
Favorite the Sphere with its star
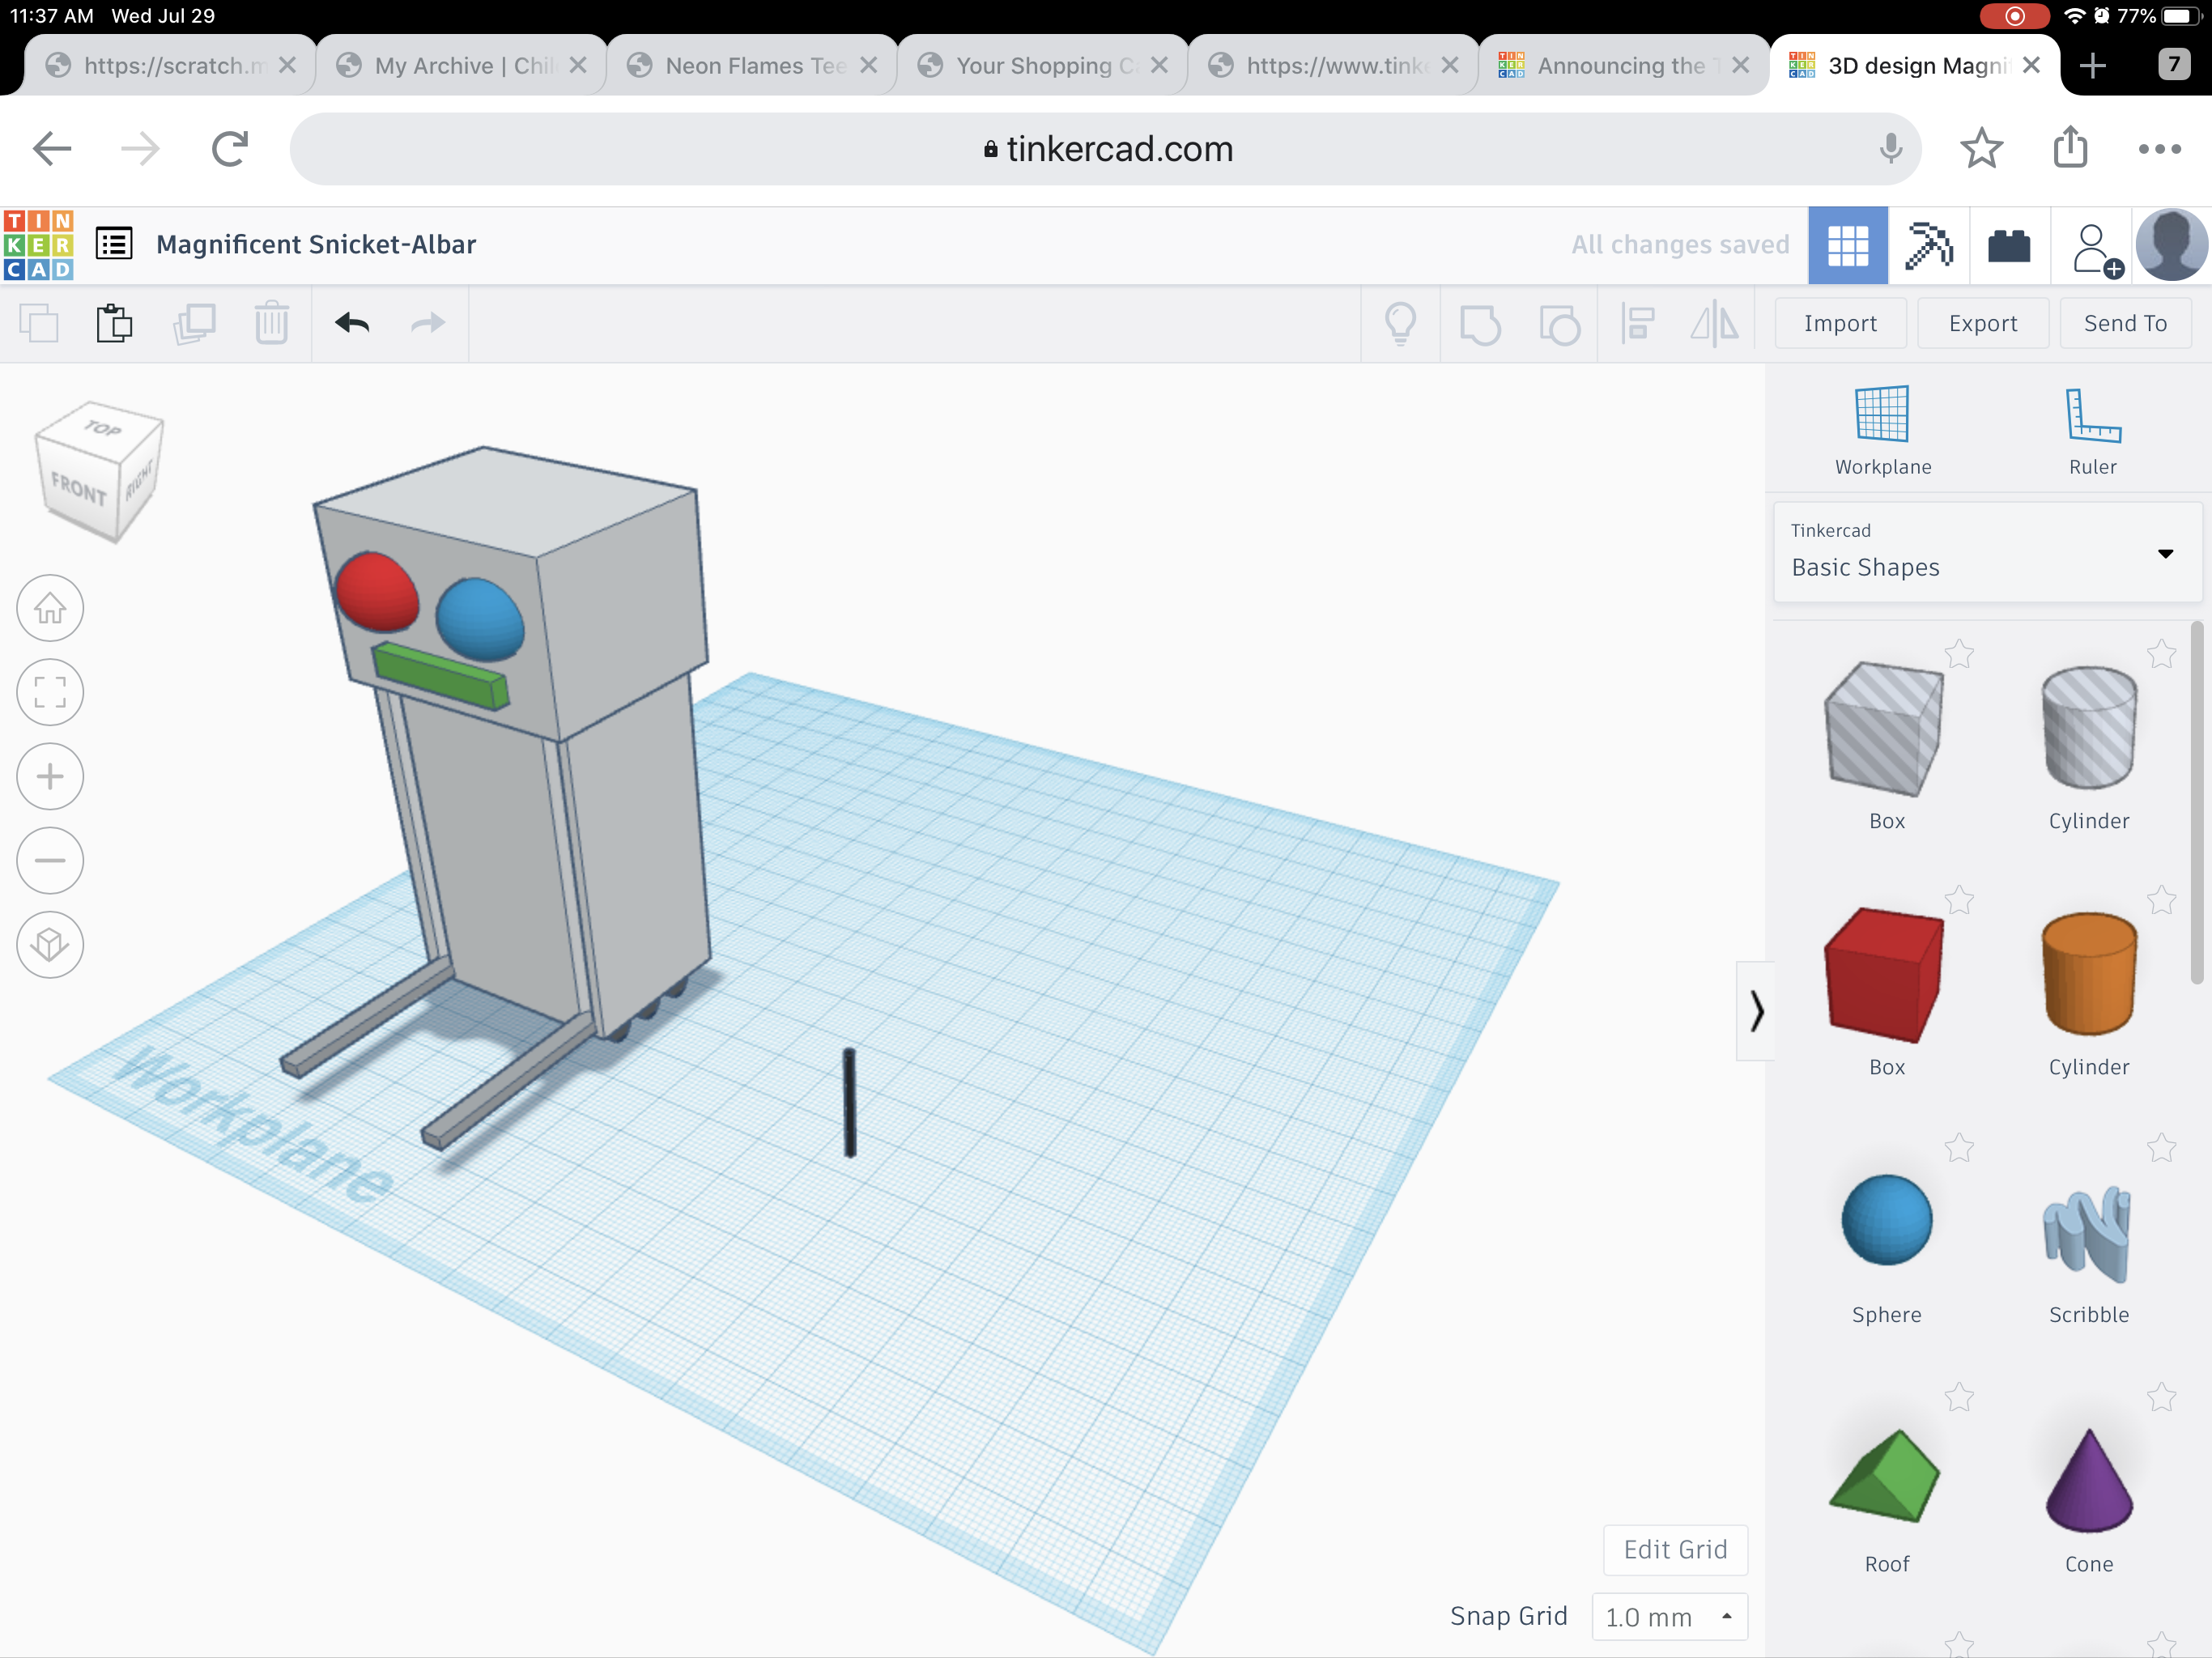pos(1959,1147)
